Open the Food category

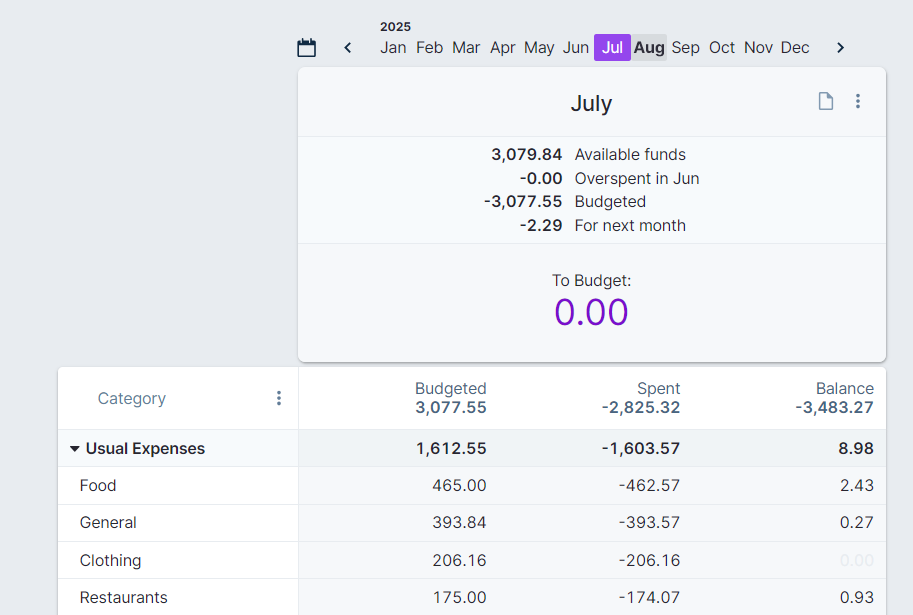(97, 485)
